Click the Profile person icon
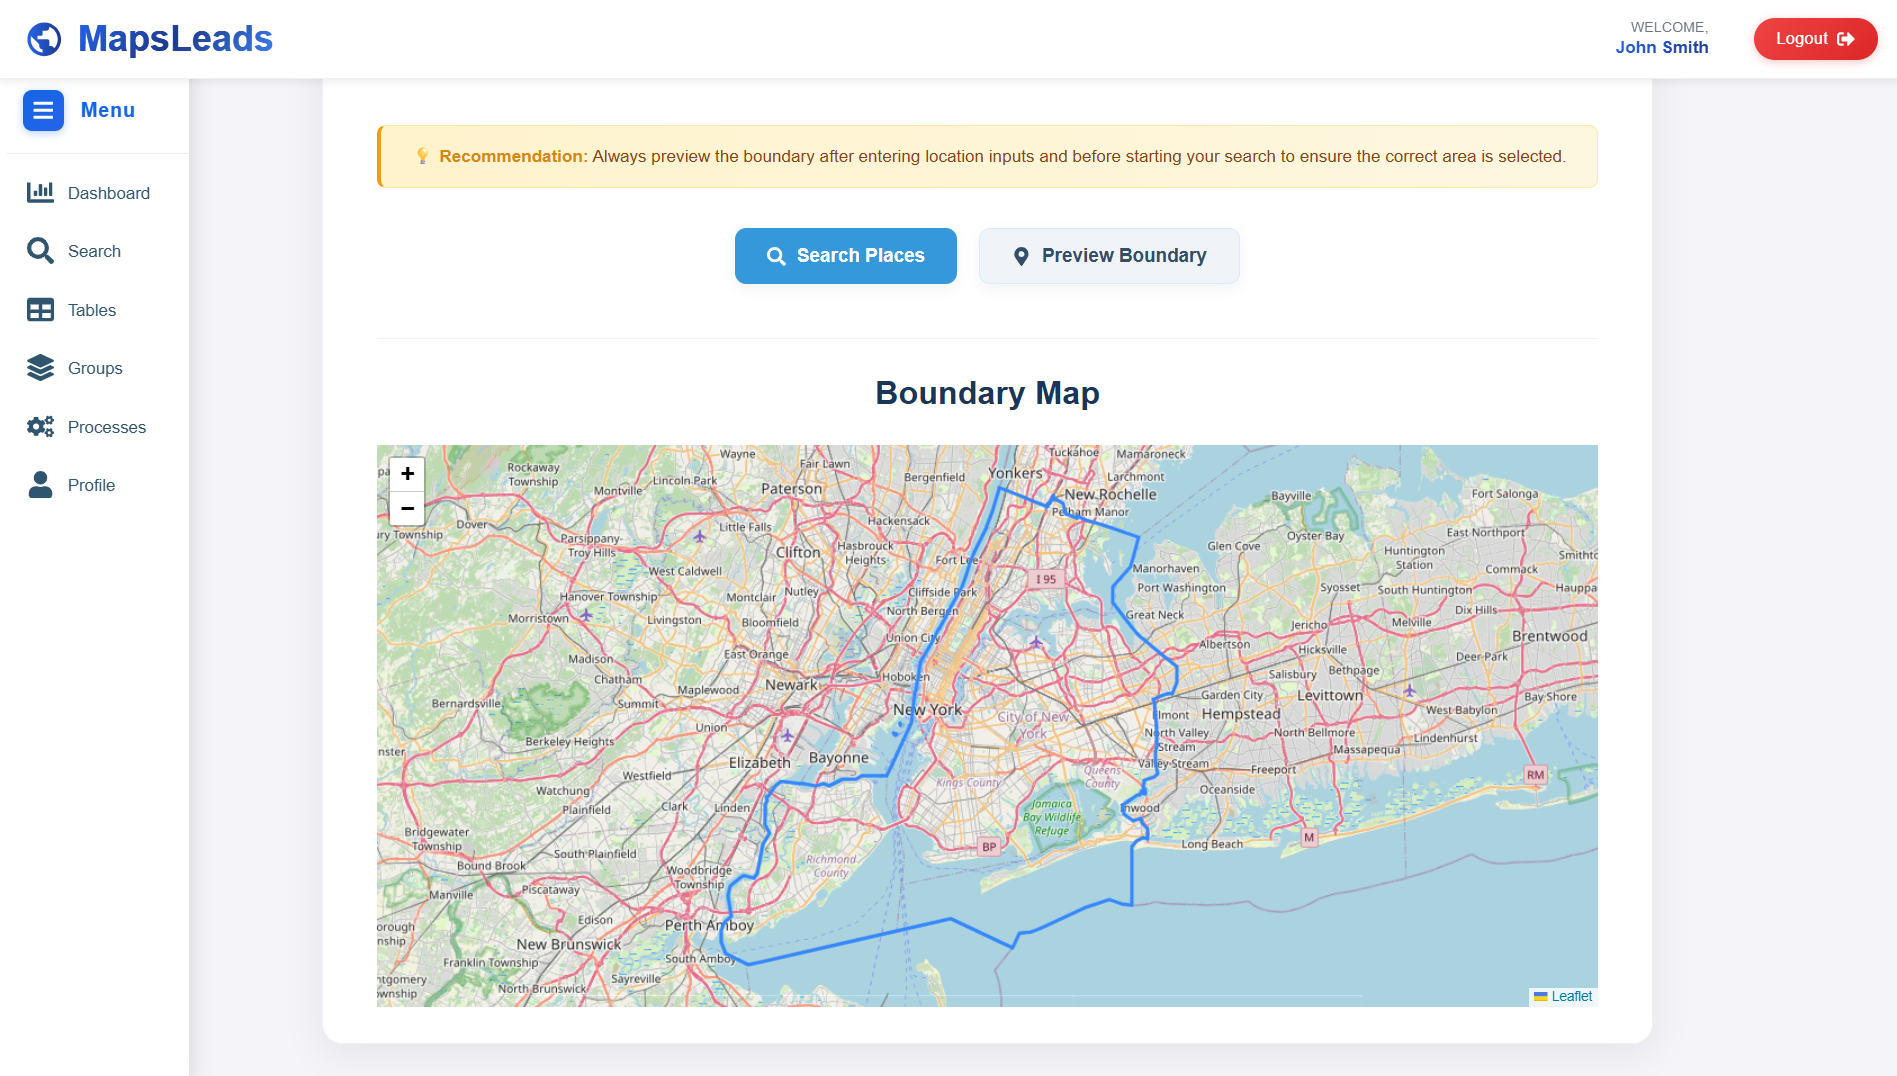The image size is (1897, 1076). pos(40,485)
